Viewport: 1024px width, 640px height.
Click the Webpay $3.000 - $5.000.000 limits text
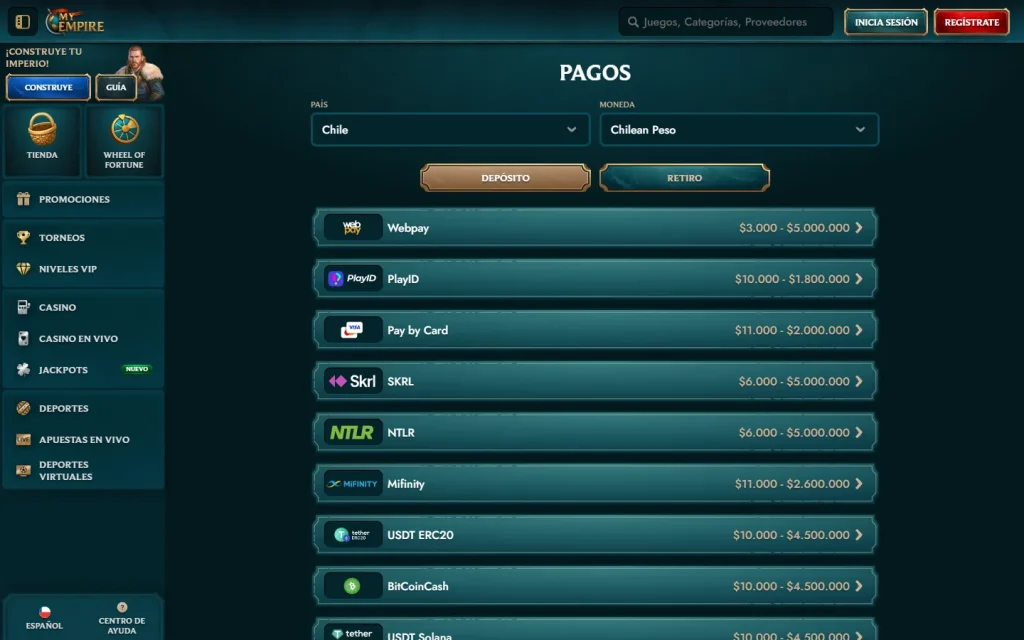[794, 228]
